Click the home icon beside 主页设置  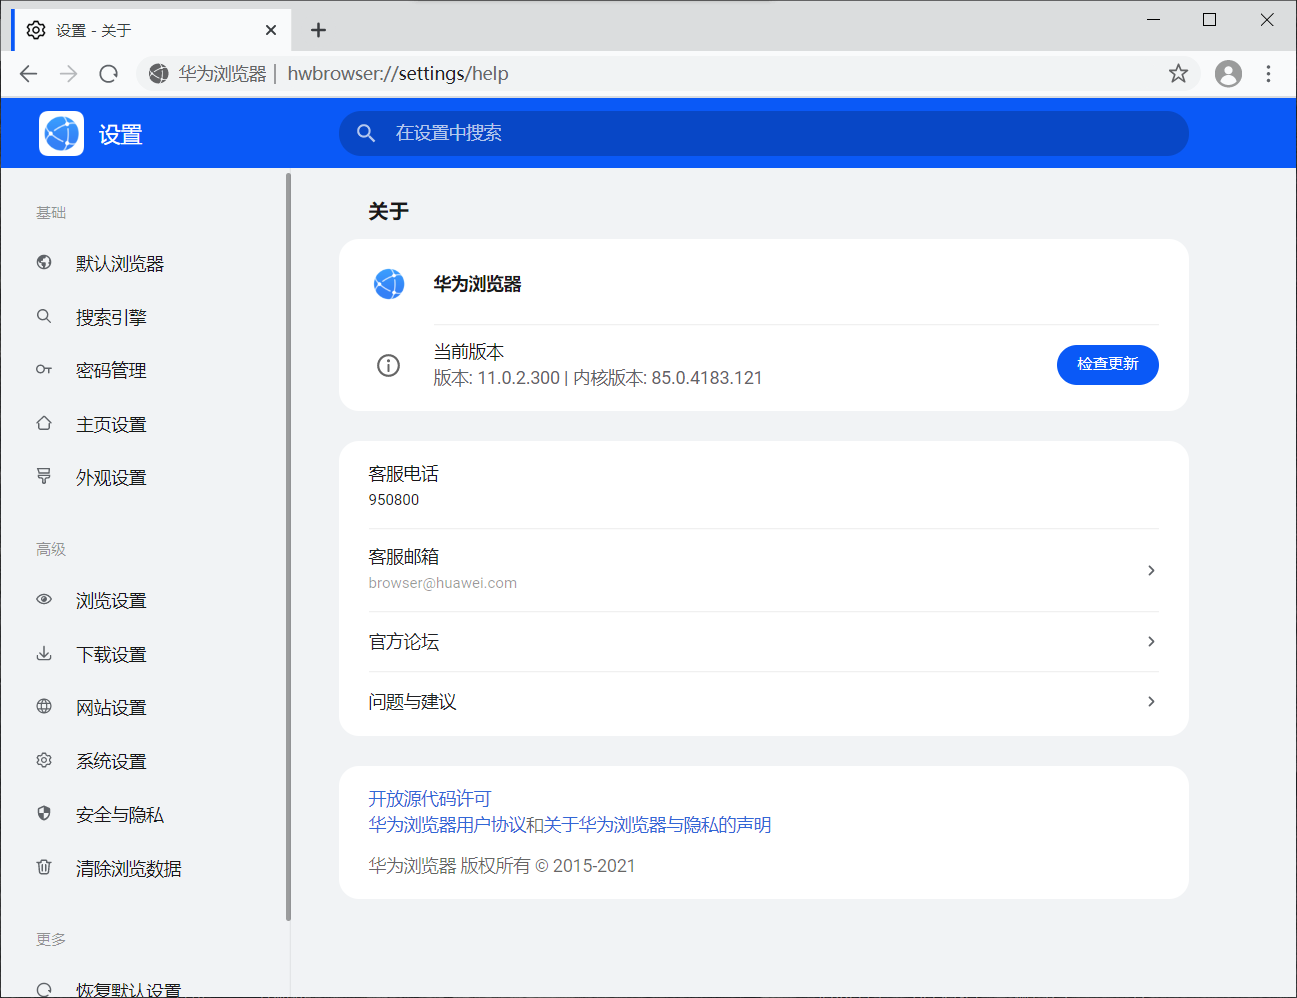coord(44,423)
